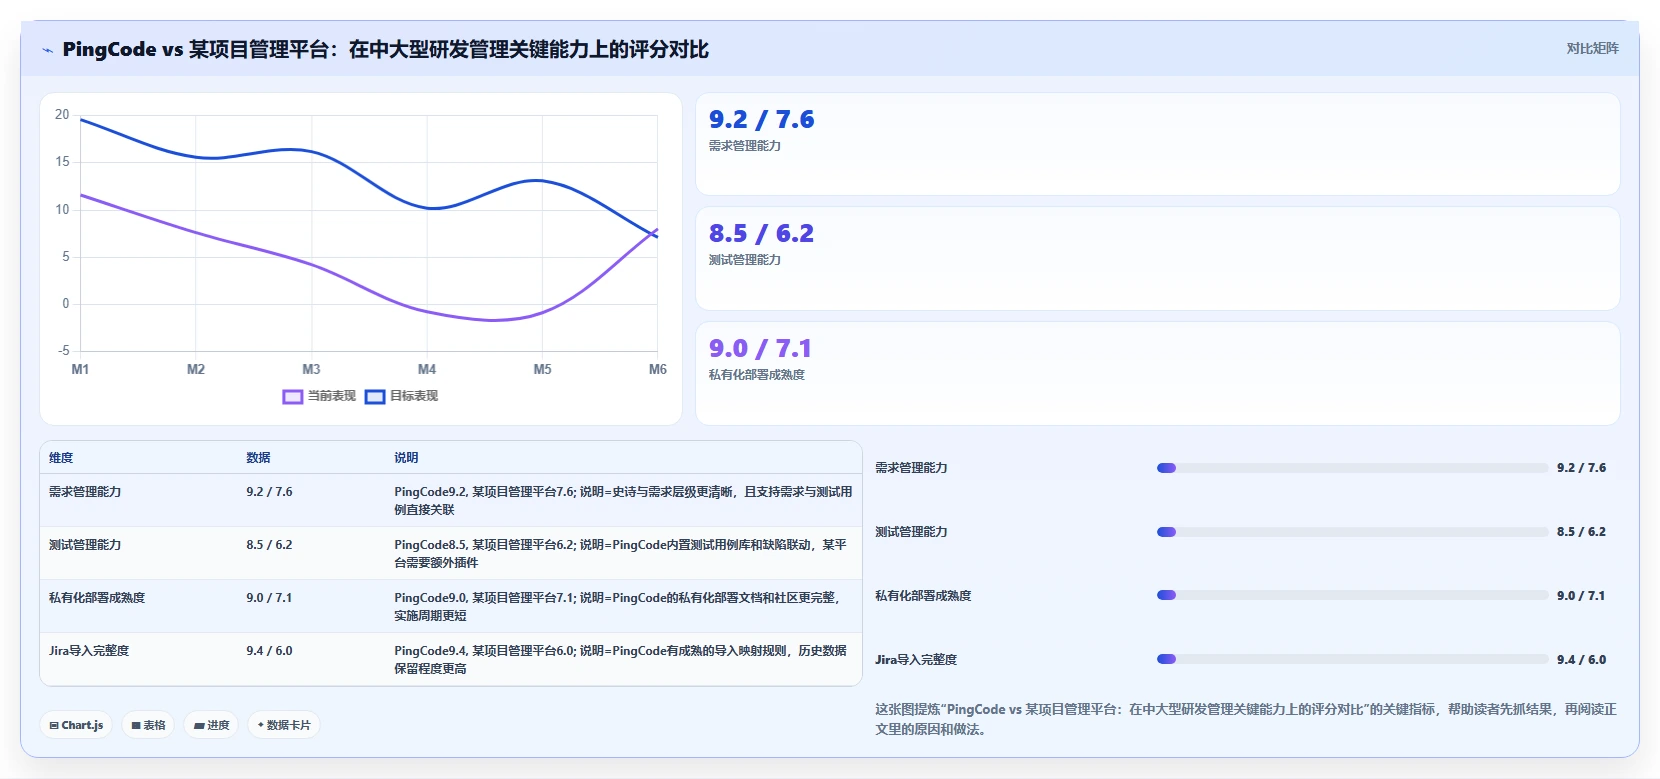This screenshot has width=1660, height=779.
Task: Click M6 label on chart x-axis
Action: coord(657,370)
